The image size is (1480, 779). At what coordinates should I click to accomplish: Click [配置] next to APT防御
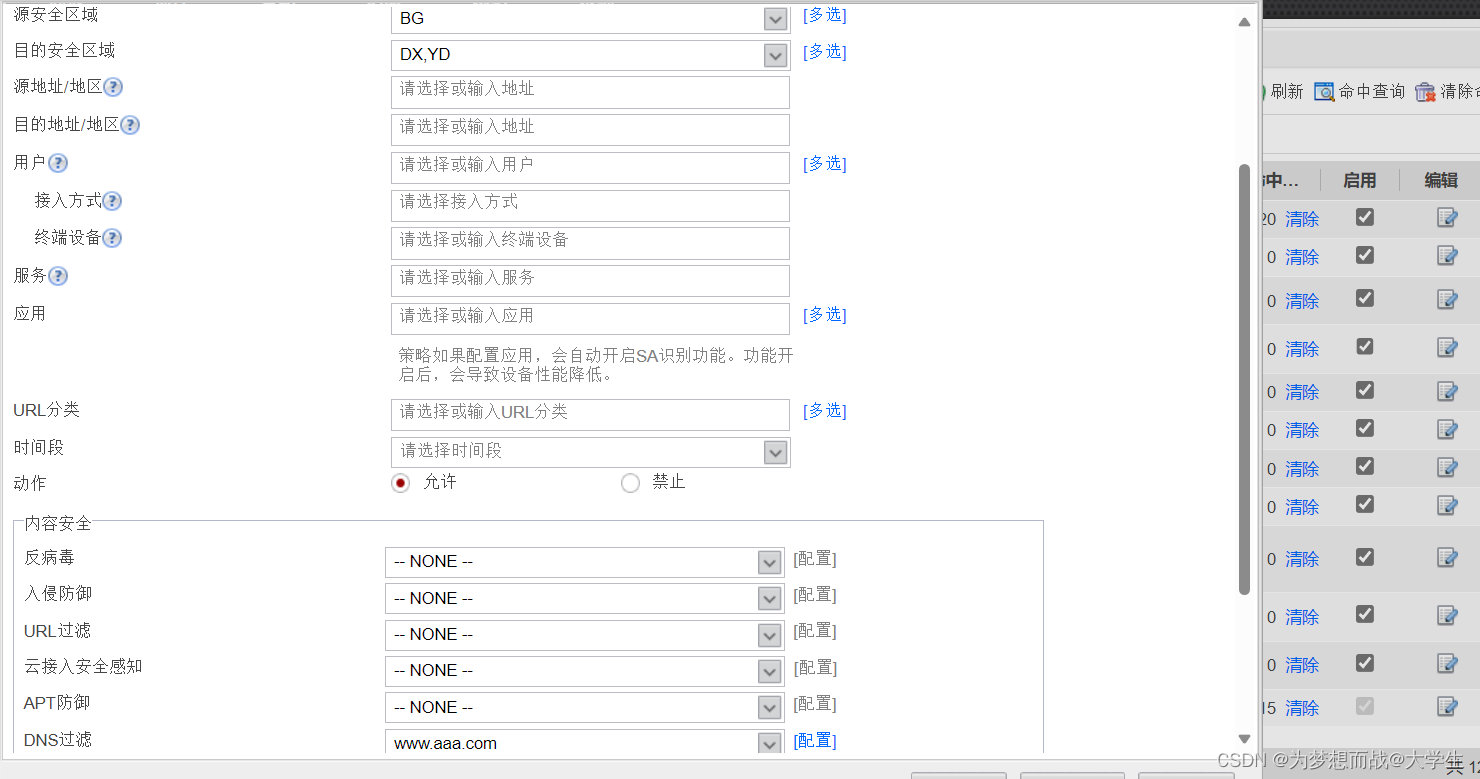[x=815, y=704]
